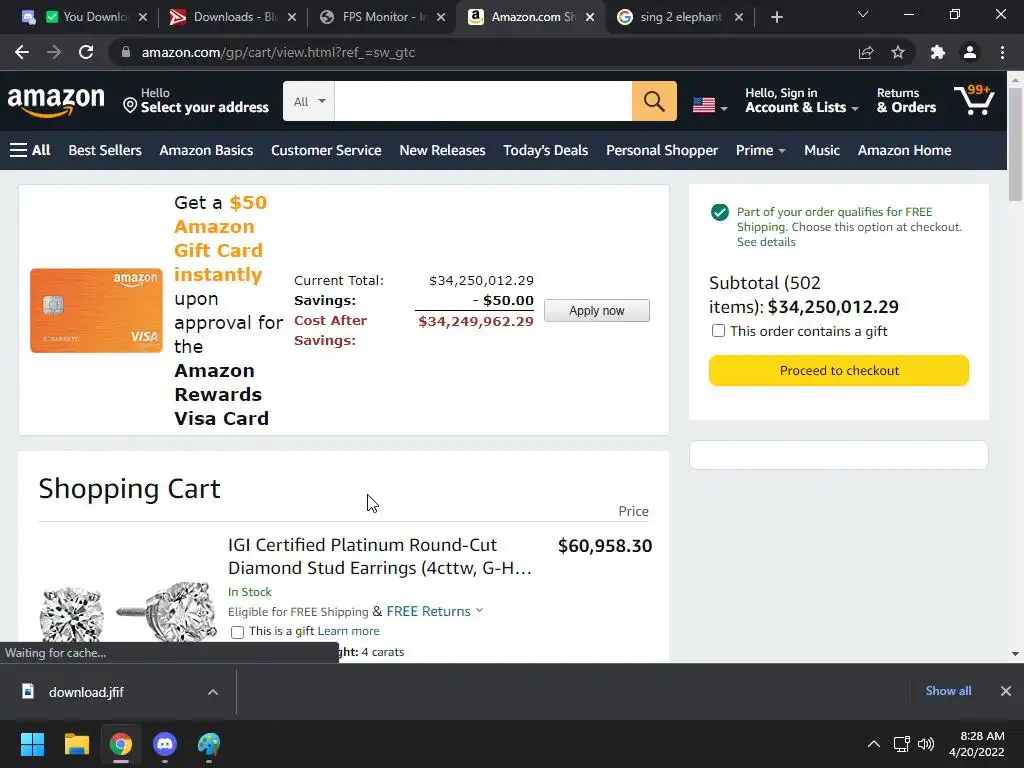
Task: Click the share page icon in address bar
Action: click(866, 52)
